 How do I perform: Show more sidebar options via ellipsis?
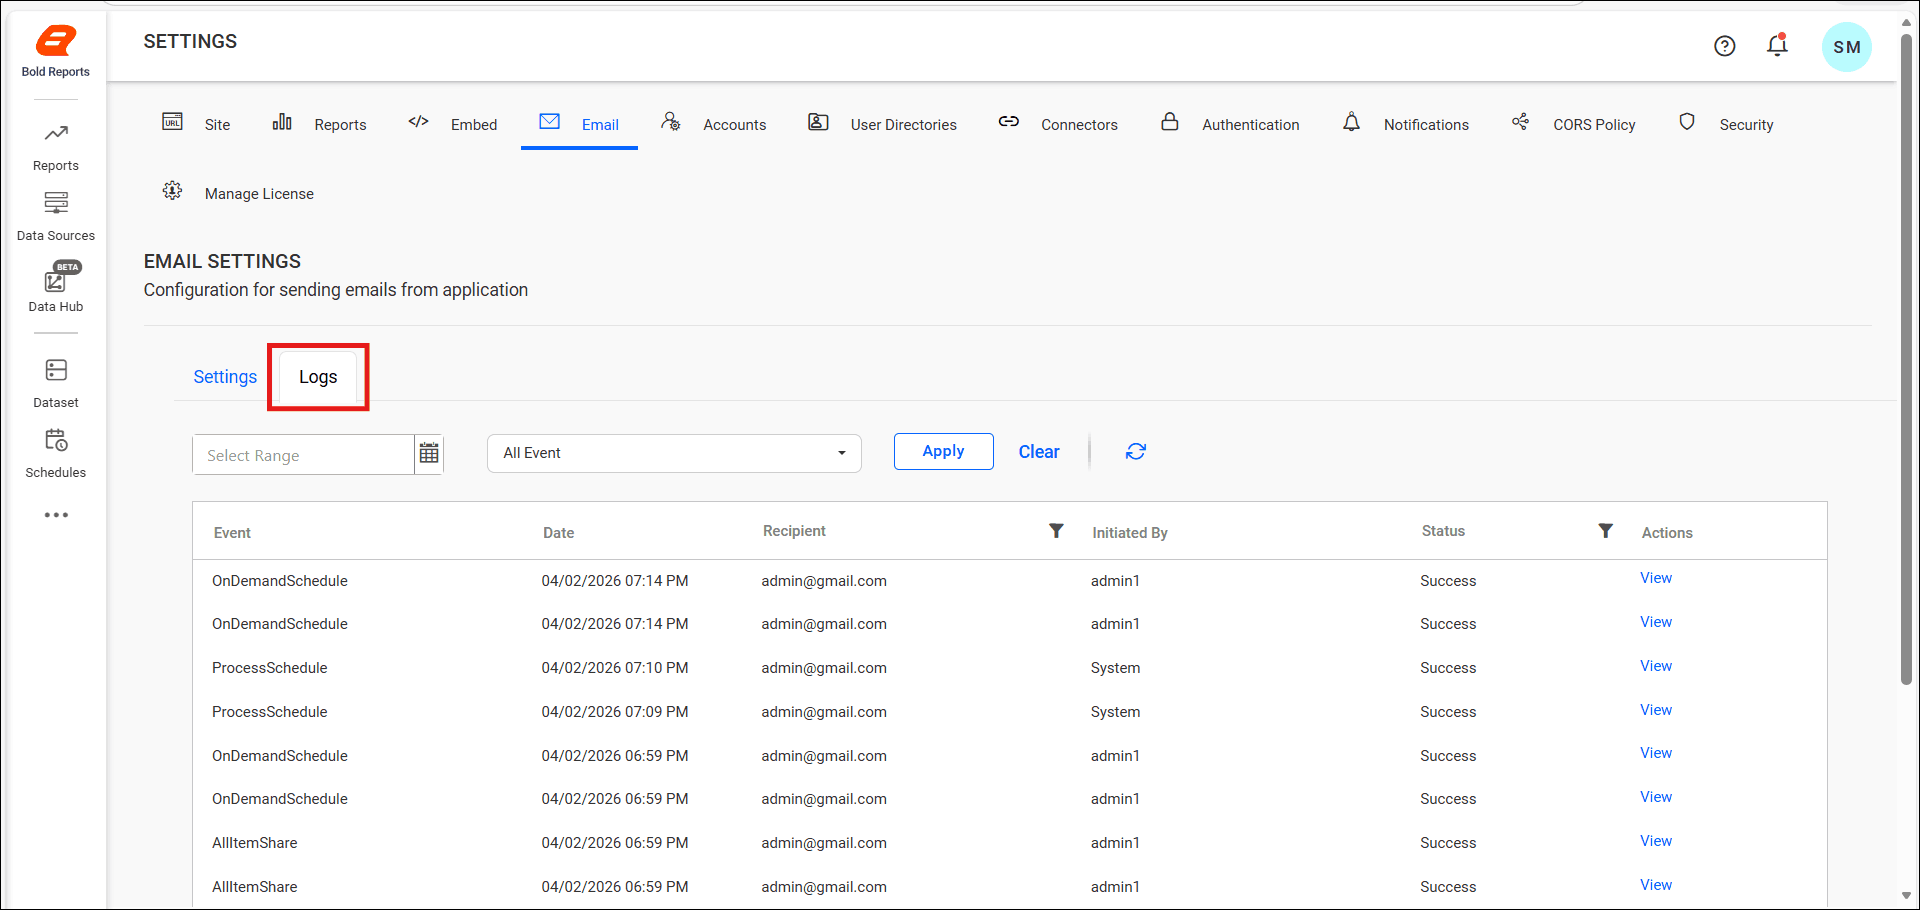56,515
